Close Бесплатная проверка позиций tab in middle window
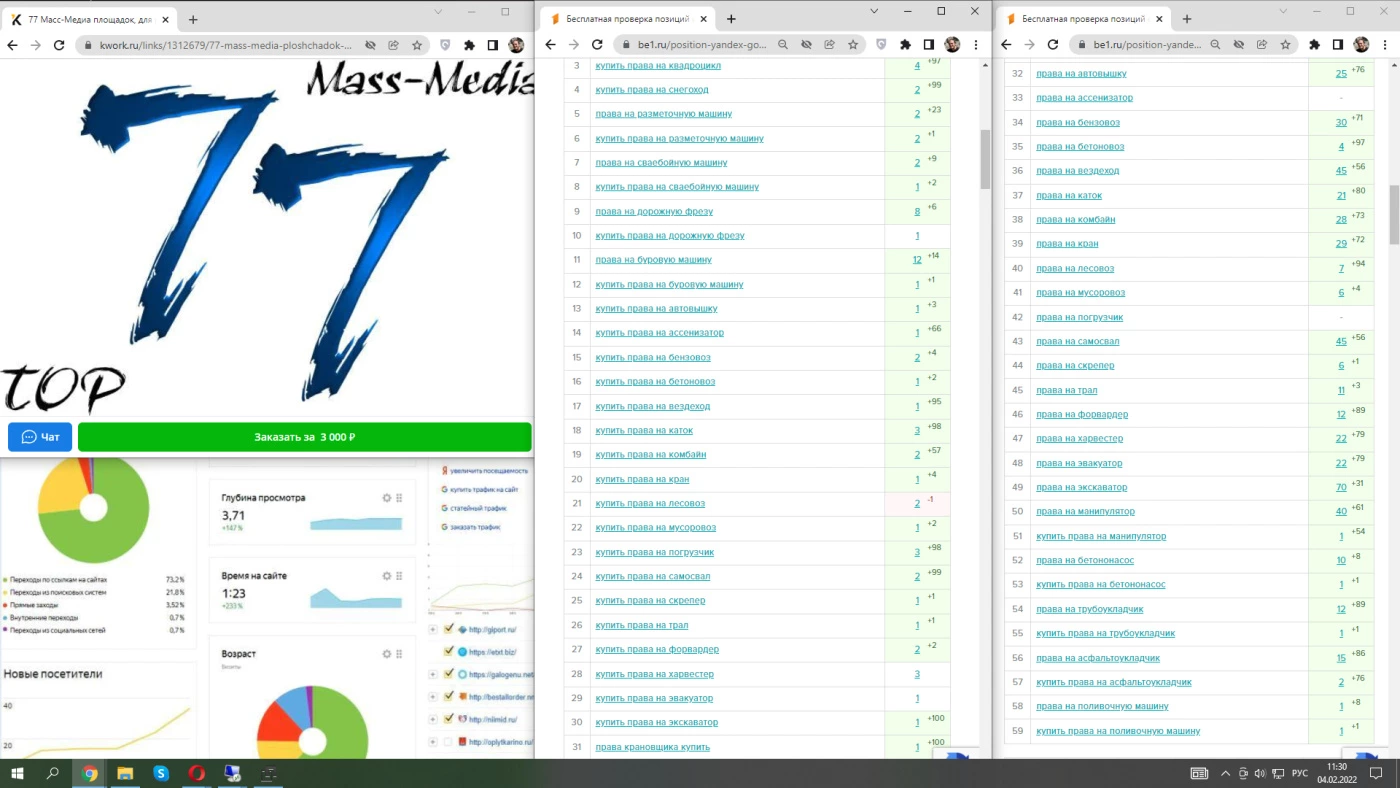This screenshot has height=788, width=1400. [704, 19]
